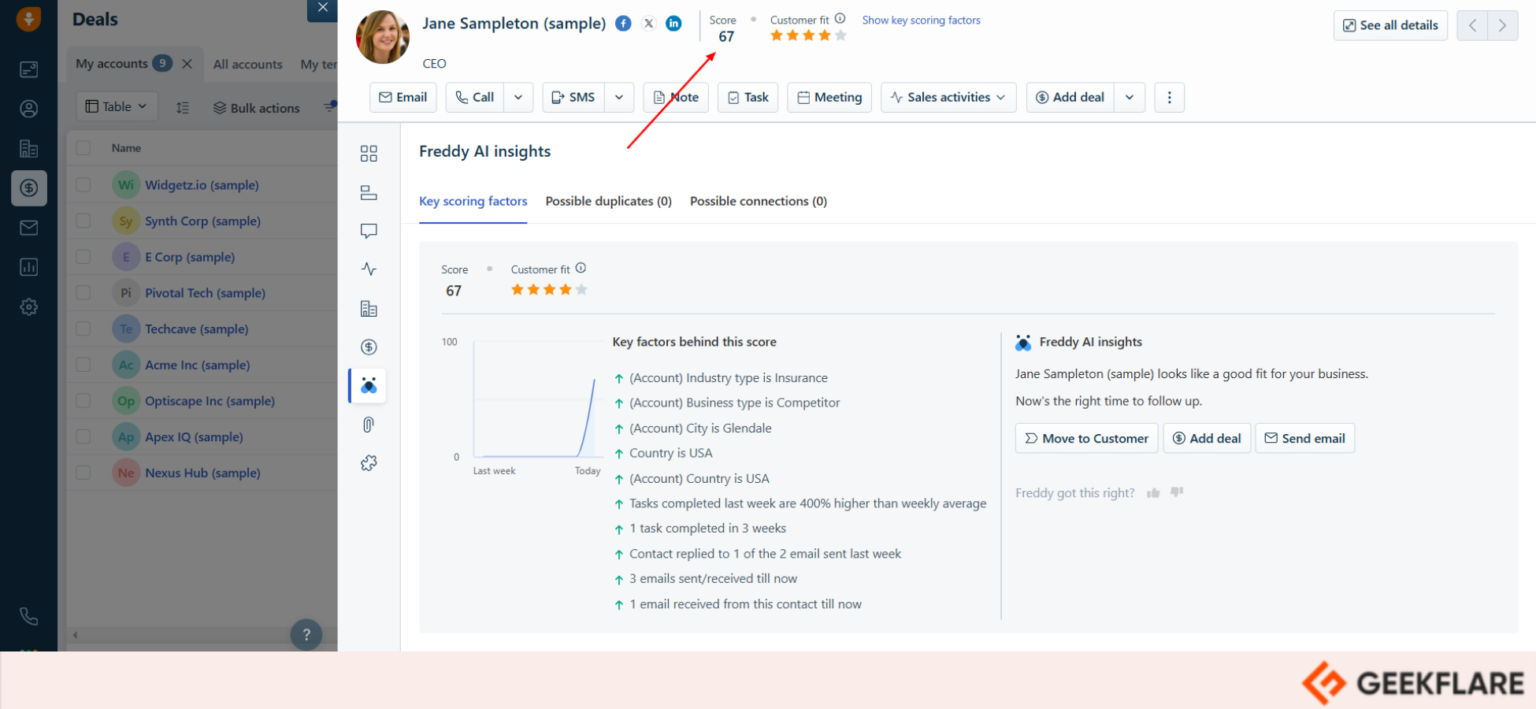Click Jane Sampleton's profile photo
The image size is (1536, 709).
click(383, 37)
